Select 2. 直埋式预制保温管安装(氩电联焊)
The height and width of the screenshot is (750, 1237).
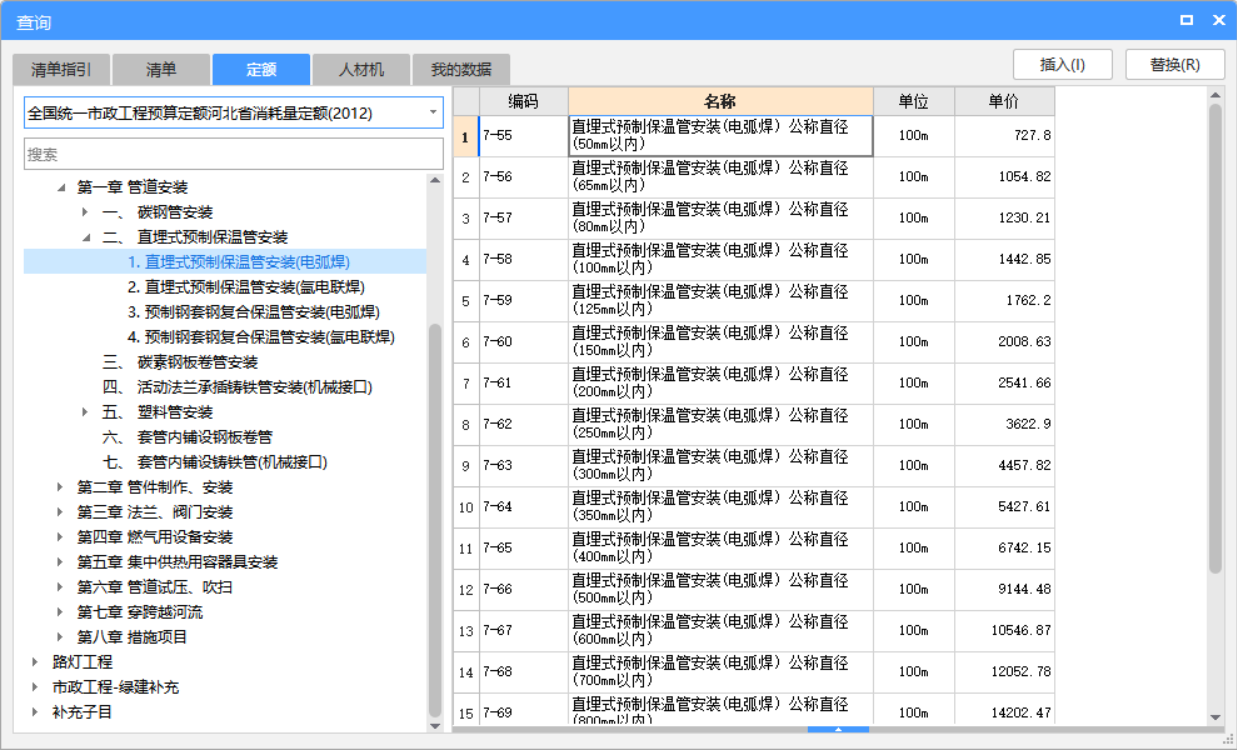tap(246, 287)
